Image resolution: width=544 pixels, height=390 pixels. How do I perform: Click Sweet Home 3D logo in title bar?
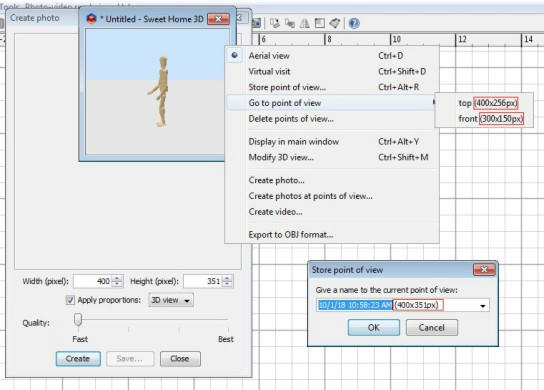tap(91, 19)
